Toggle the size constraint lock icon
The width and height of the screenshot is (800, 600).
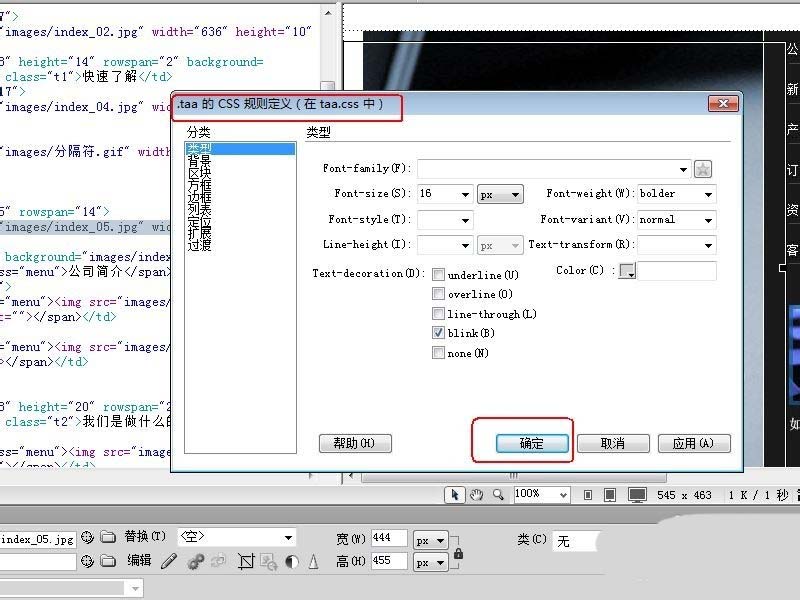coord(458,553)
